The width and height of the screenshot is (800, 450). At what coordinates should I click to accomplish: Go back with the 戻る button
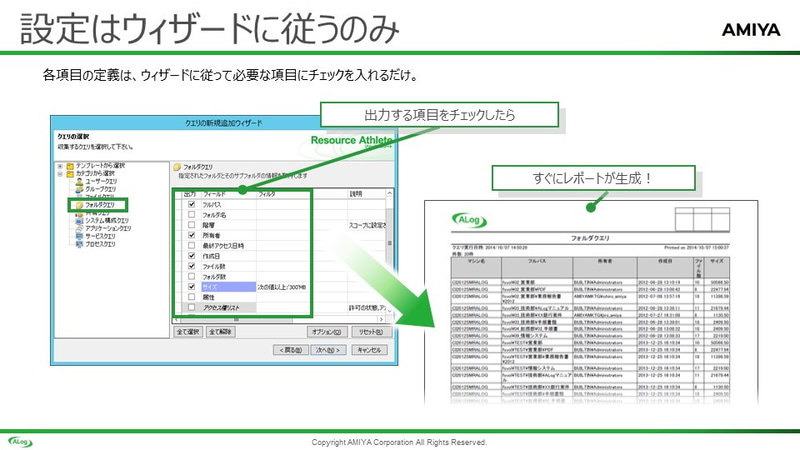(290, 350)
